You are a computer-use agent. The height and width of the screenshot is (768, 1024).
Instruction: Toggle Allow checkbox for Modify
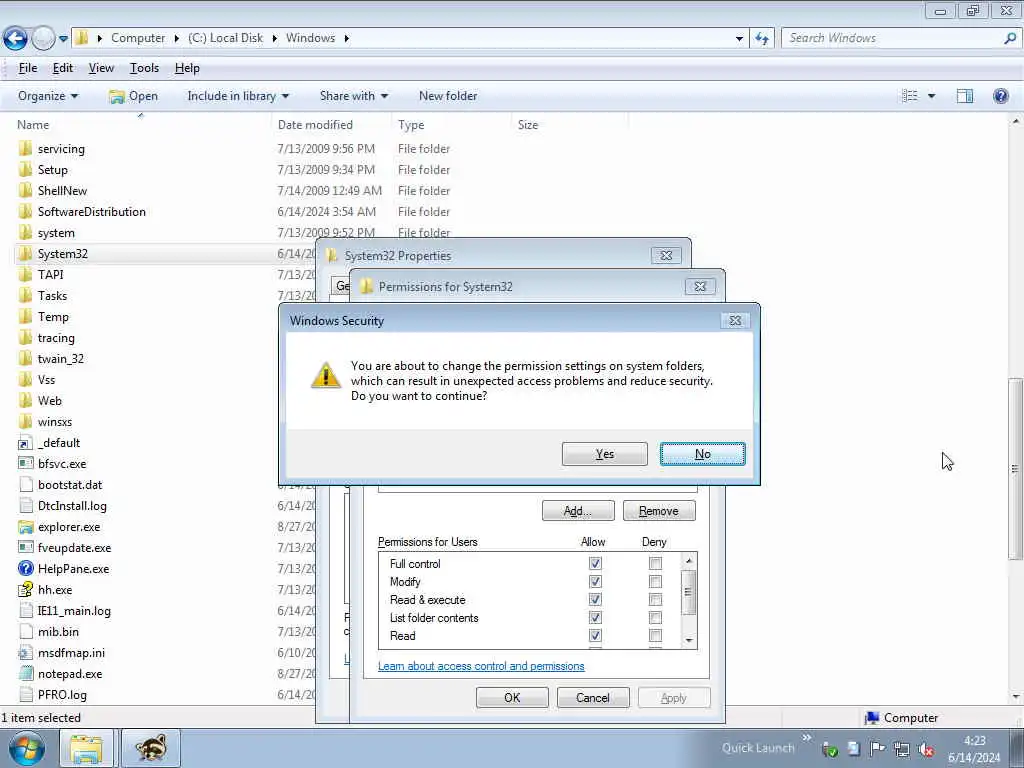tap(595, 582)
